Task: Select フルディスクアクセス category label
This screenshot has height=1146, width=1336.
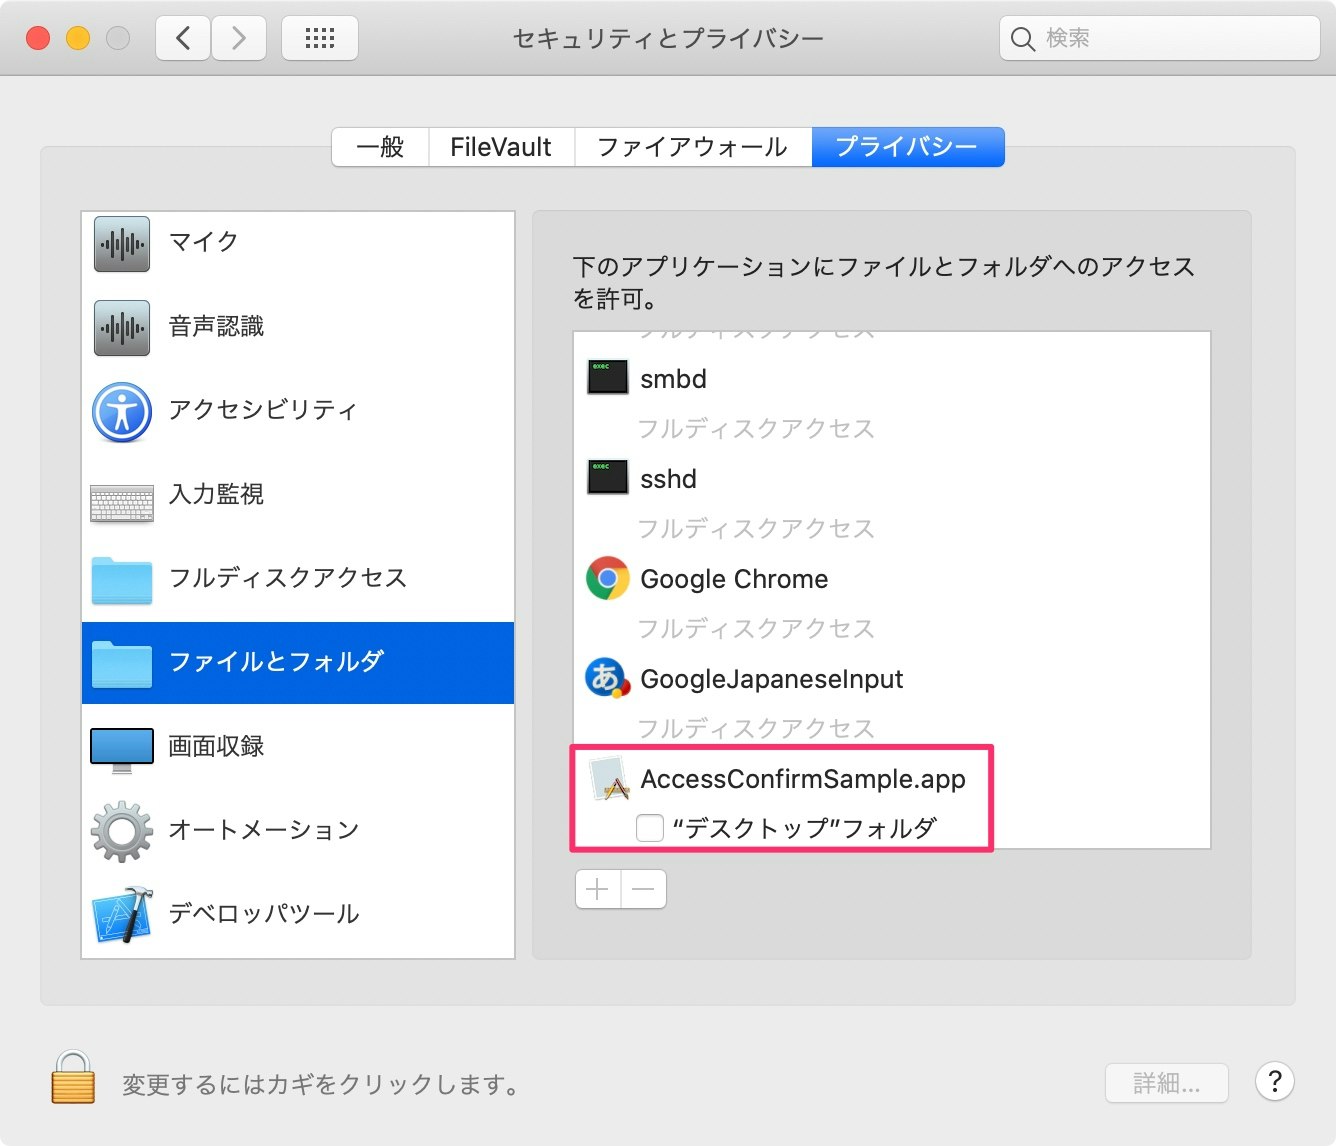Action: click(x=288, y=578)
